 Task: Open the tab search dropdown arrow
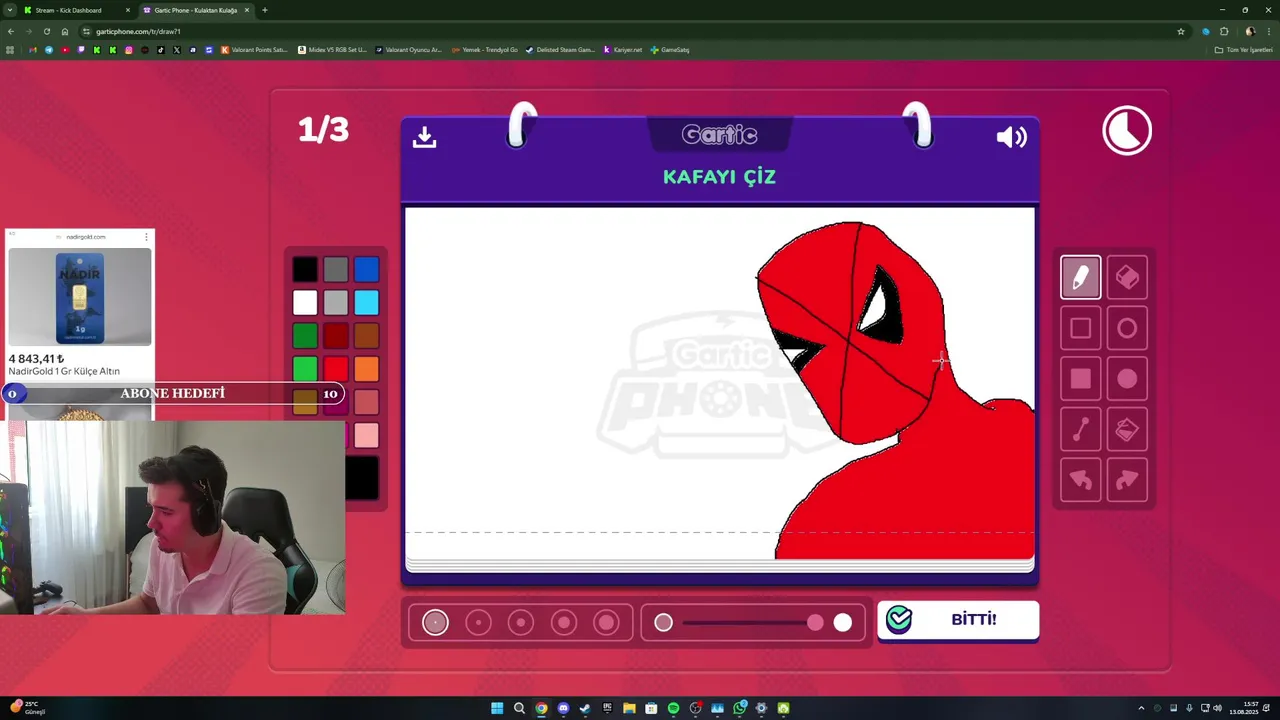[x=9, y=10]
